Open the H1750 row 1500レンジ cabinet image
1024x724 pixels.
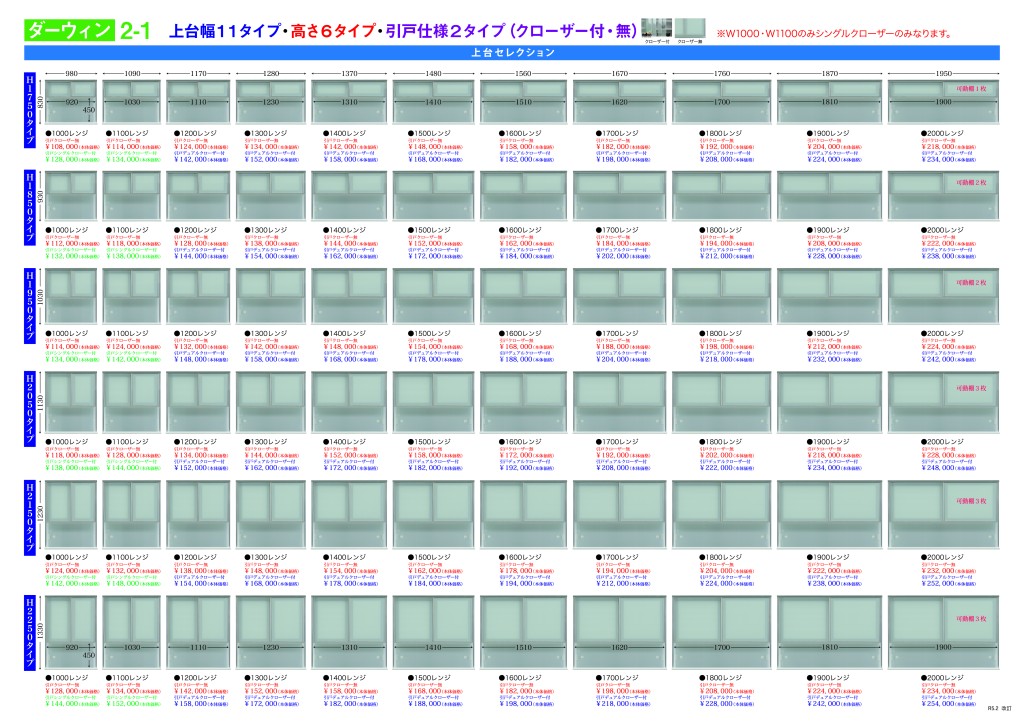point(433,102)
